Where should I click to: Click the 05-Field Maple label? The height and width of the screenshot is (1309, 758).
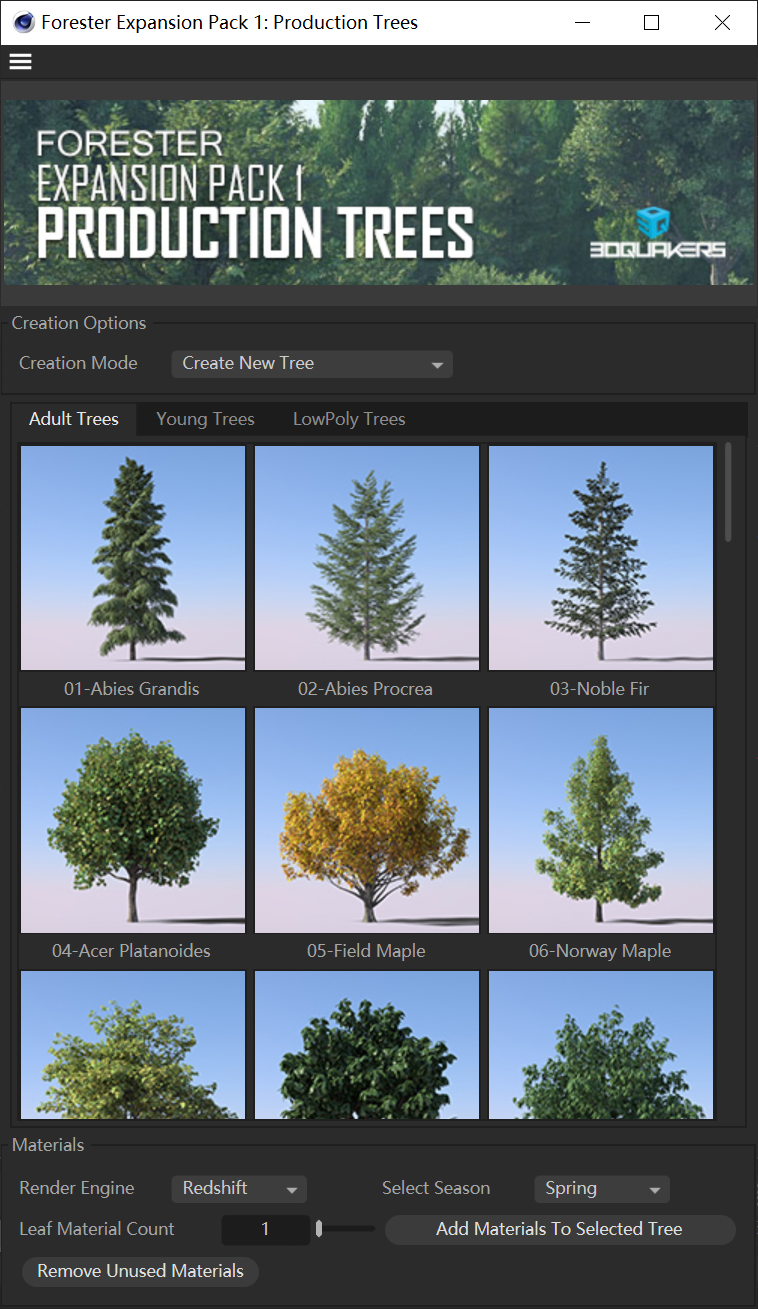click(x=366, y=951)
